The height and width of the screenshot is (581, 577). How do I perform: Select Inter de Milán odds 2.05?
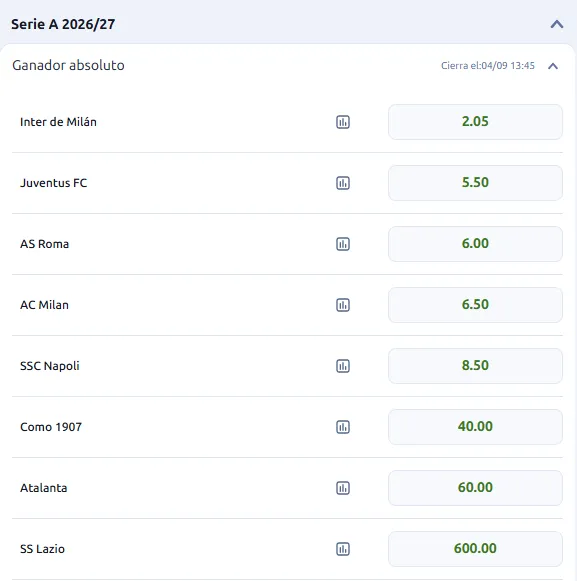coord(475,122)
